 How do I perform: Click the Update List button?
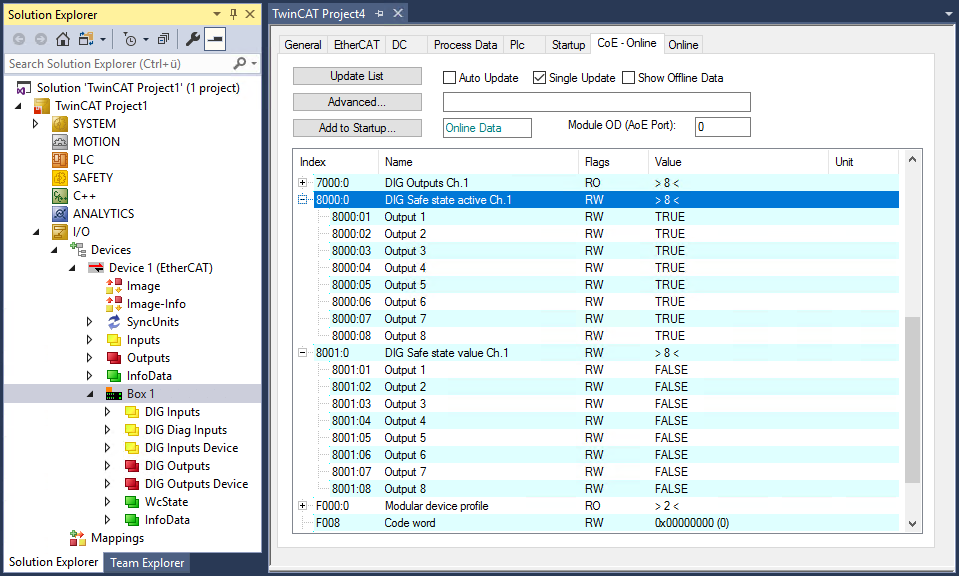pyautogui.click(x=357, y=76)
